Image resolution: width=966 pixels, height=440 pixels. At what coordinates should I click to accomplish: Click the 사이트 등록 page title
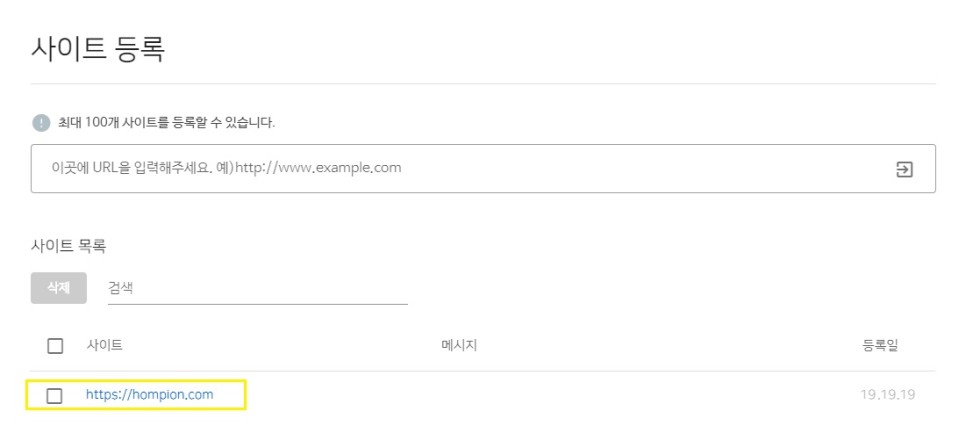[x=97, y=48]
